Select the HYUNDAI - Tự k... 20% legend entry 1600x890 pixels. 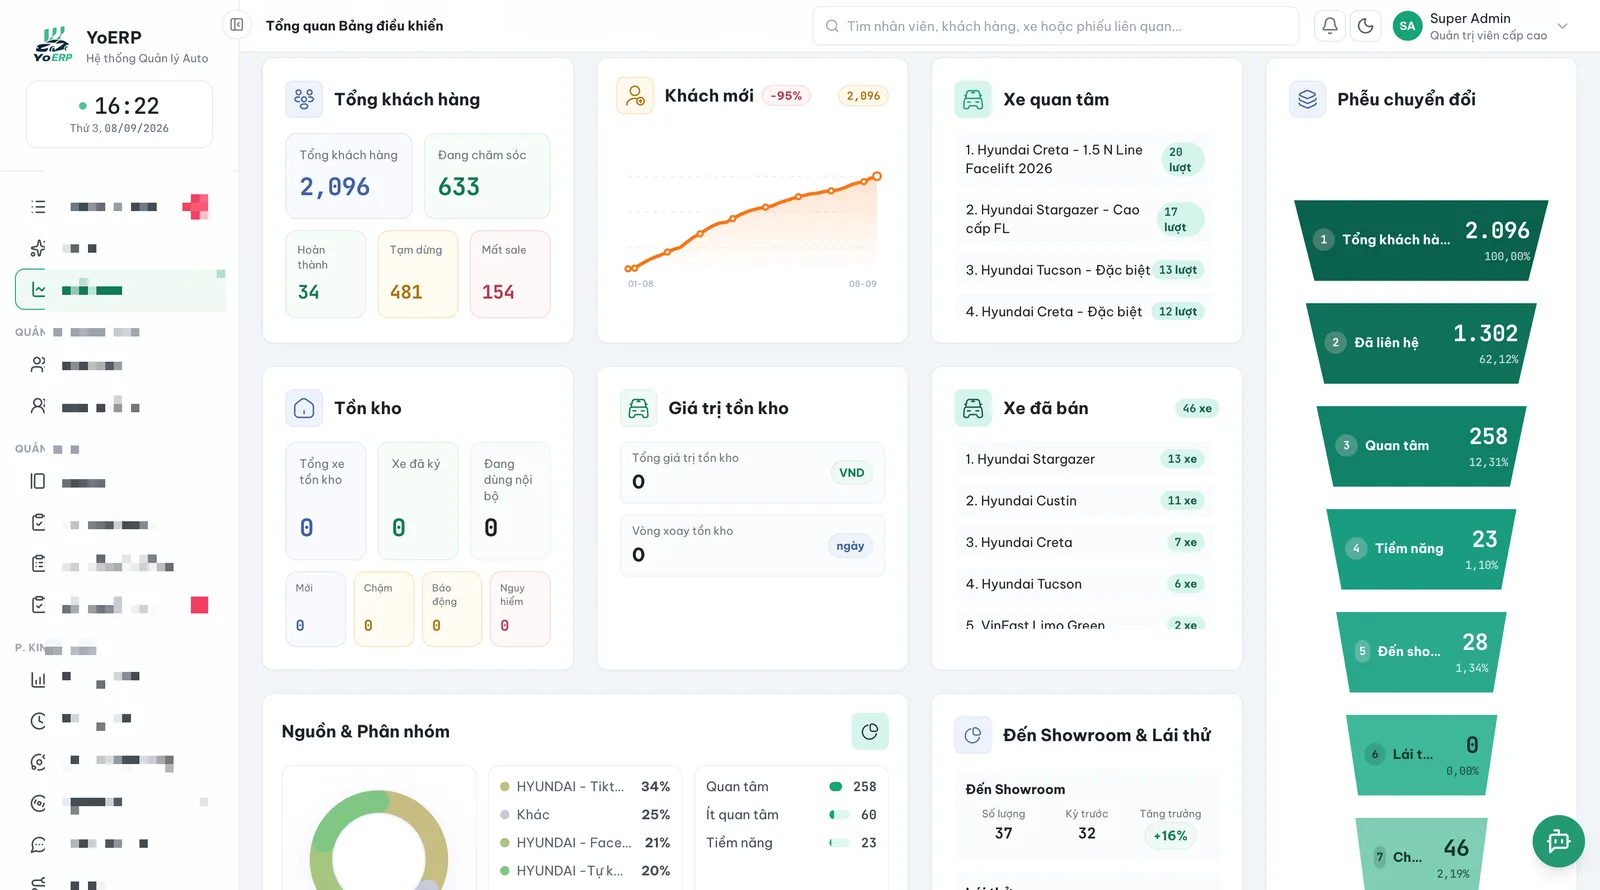pos(585,871)
